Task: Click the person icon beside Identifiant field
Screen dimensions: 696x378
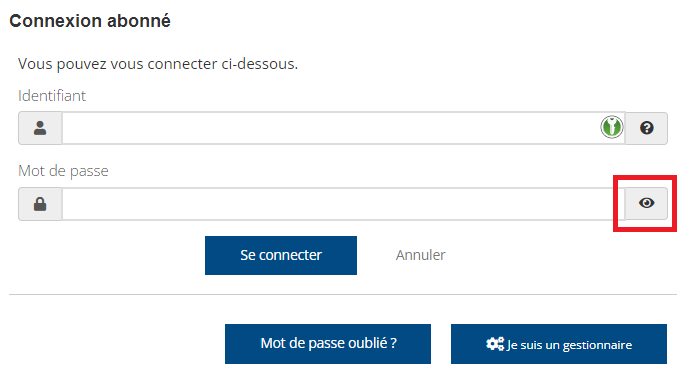Action: coord(40,128)
